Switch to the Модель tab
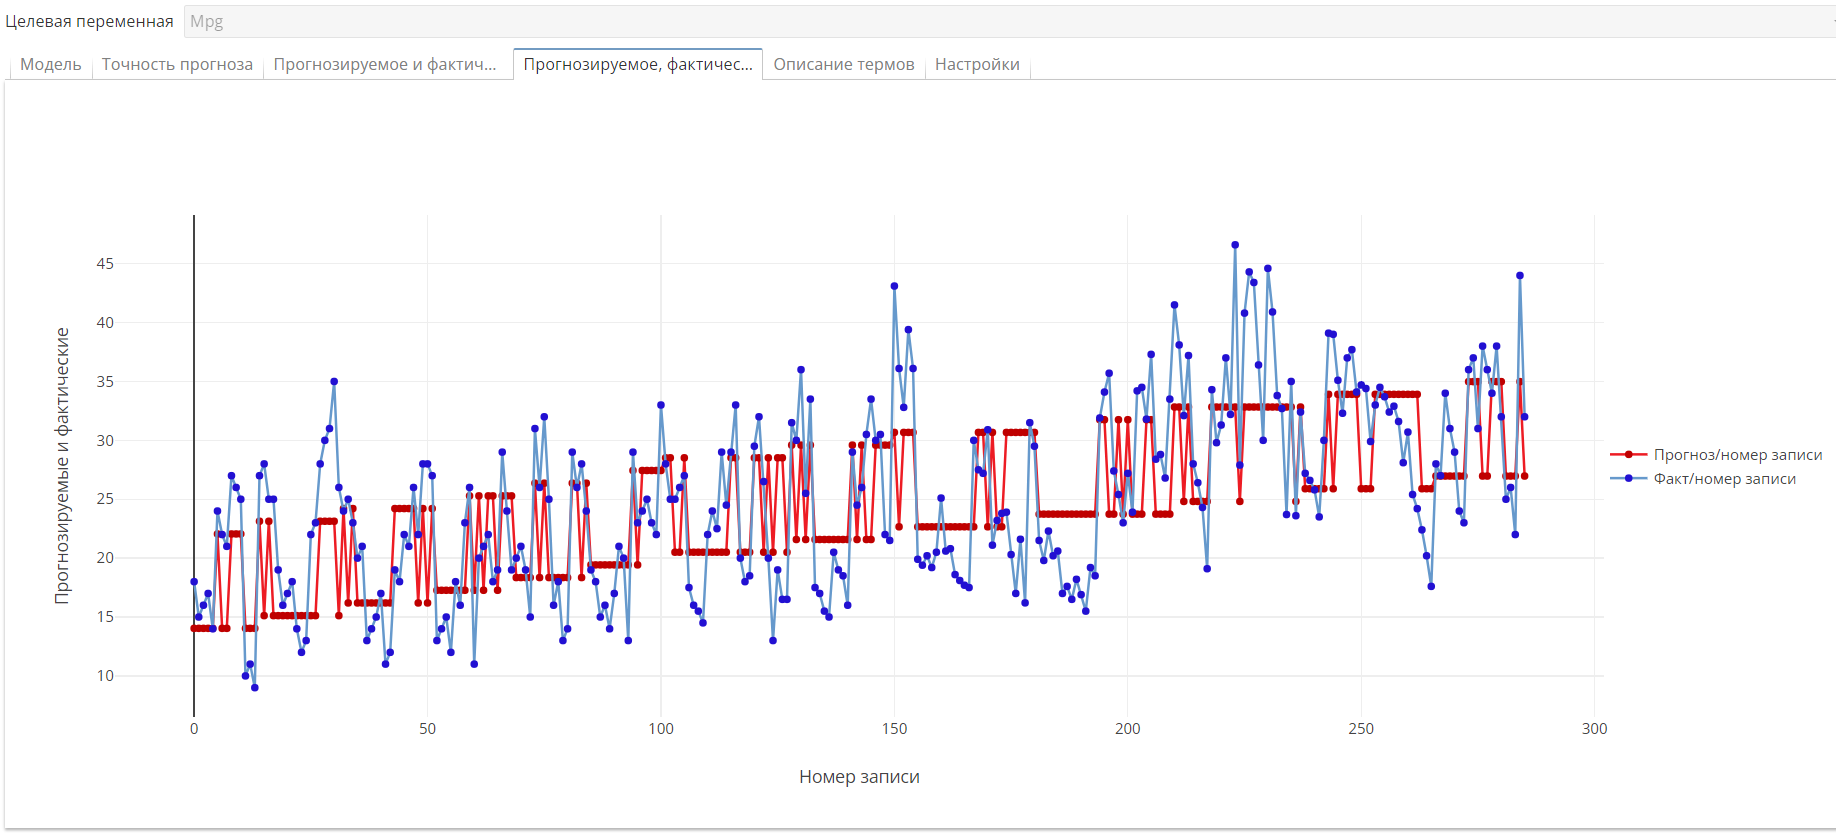Image resolution: width=1836 pixels, height=833 pixels. [50, 64]
